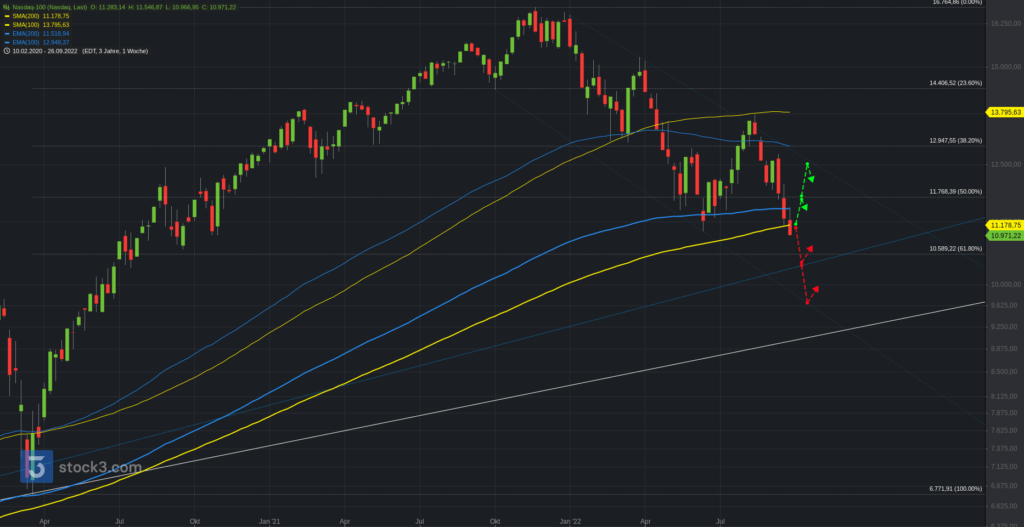Click the 15.000,00 price axis label

1006,67
